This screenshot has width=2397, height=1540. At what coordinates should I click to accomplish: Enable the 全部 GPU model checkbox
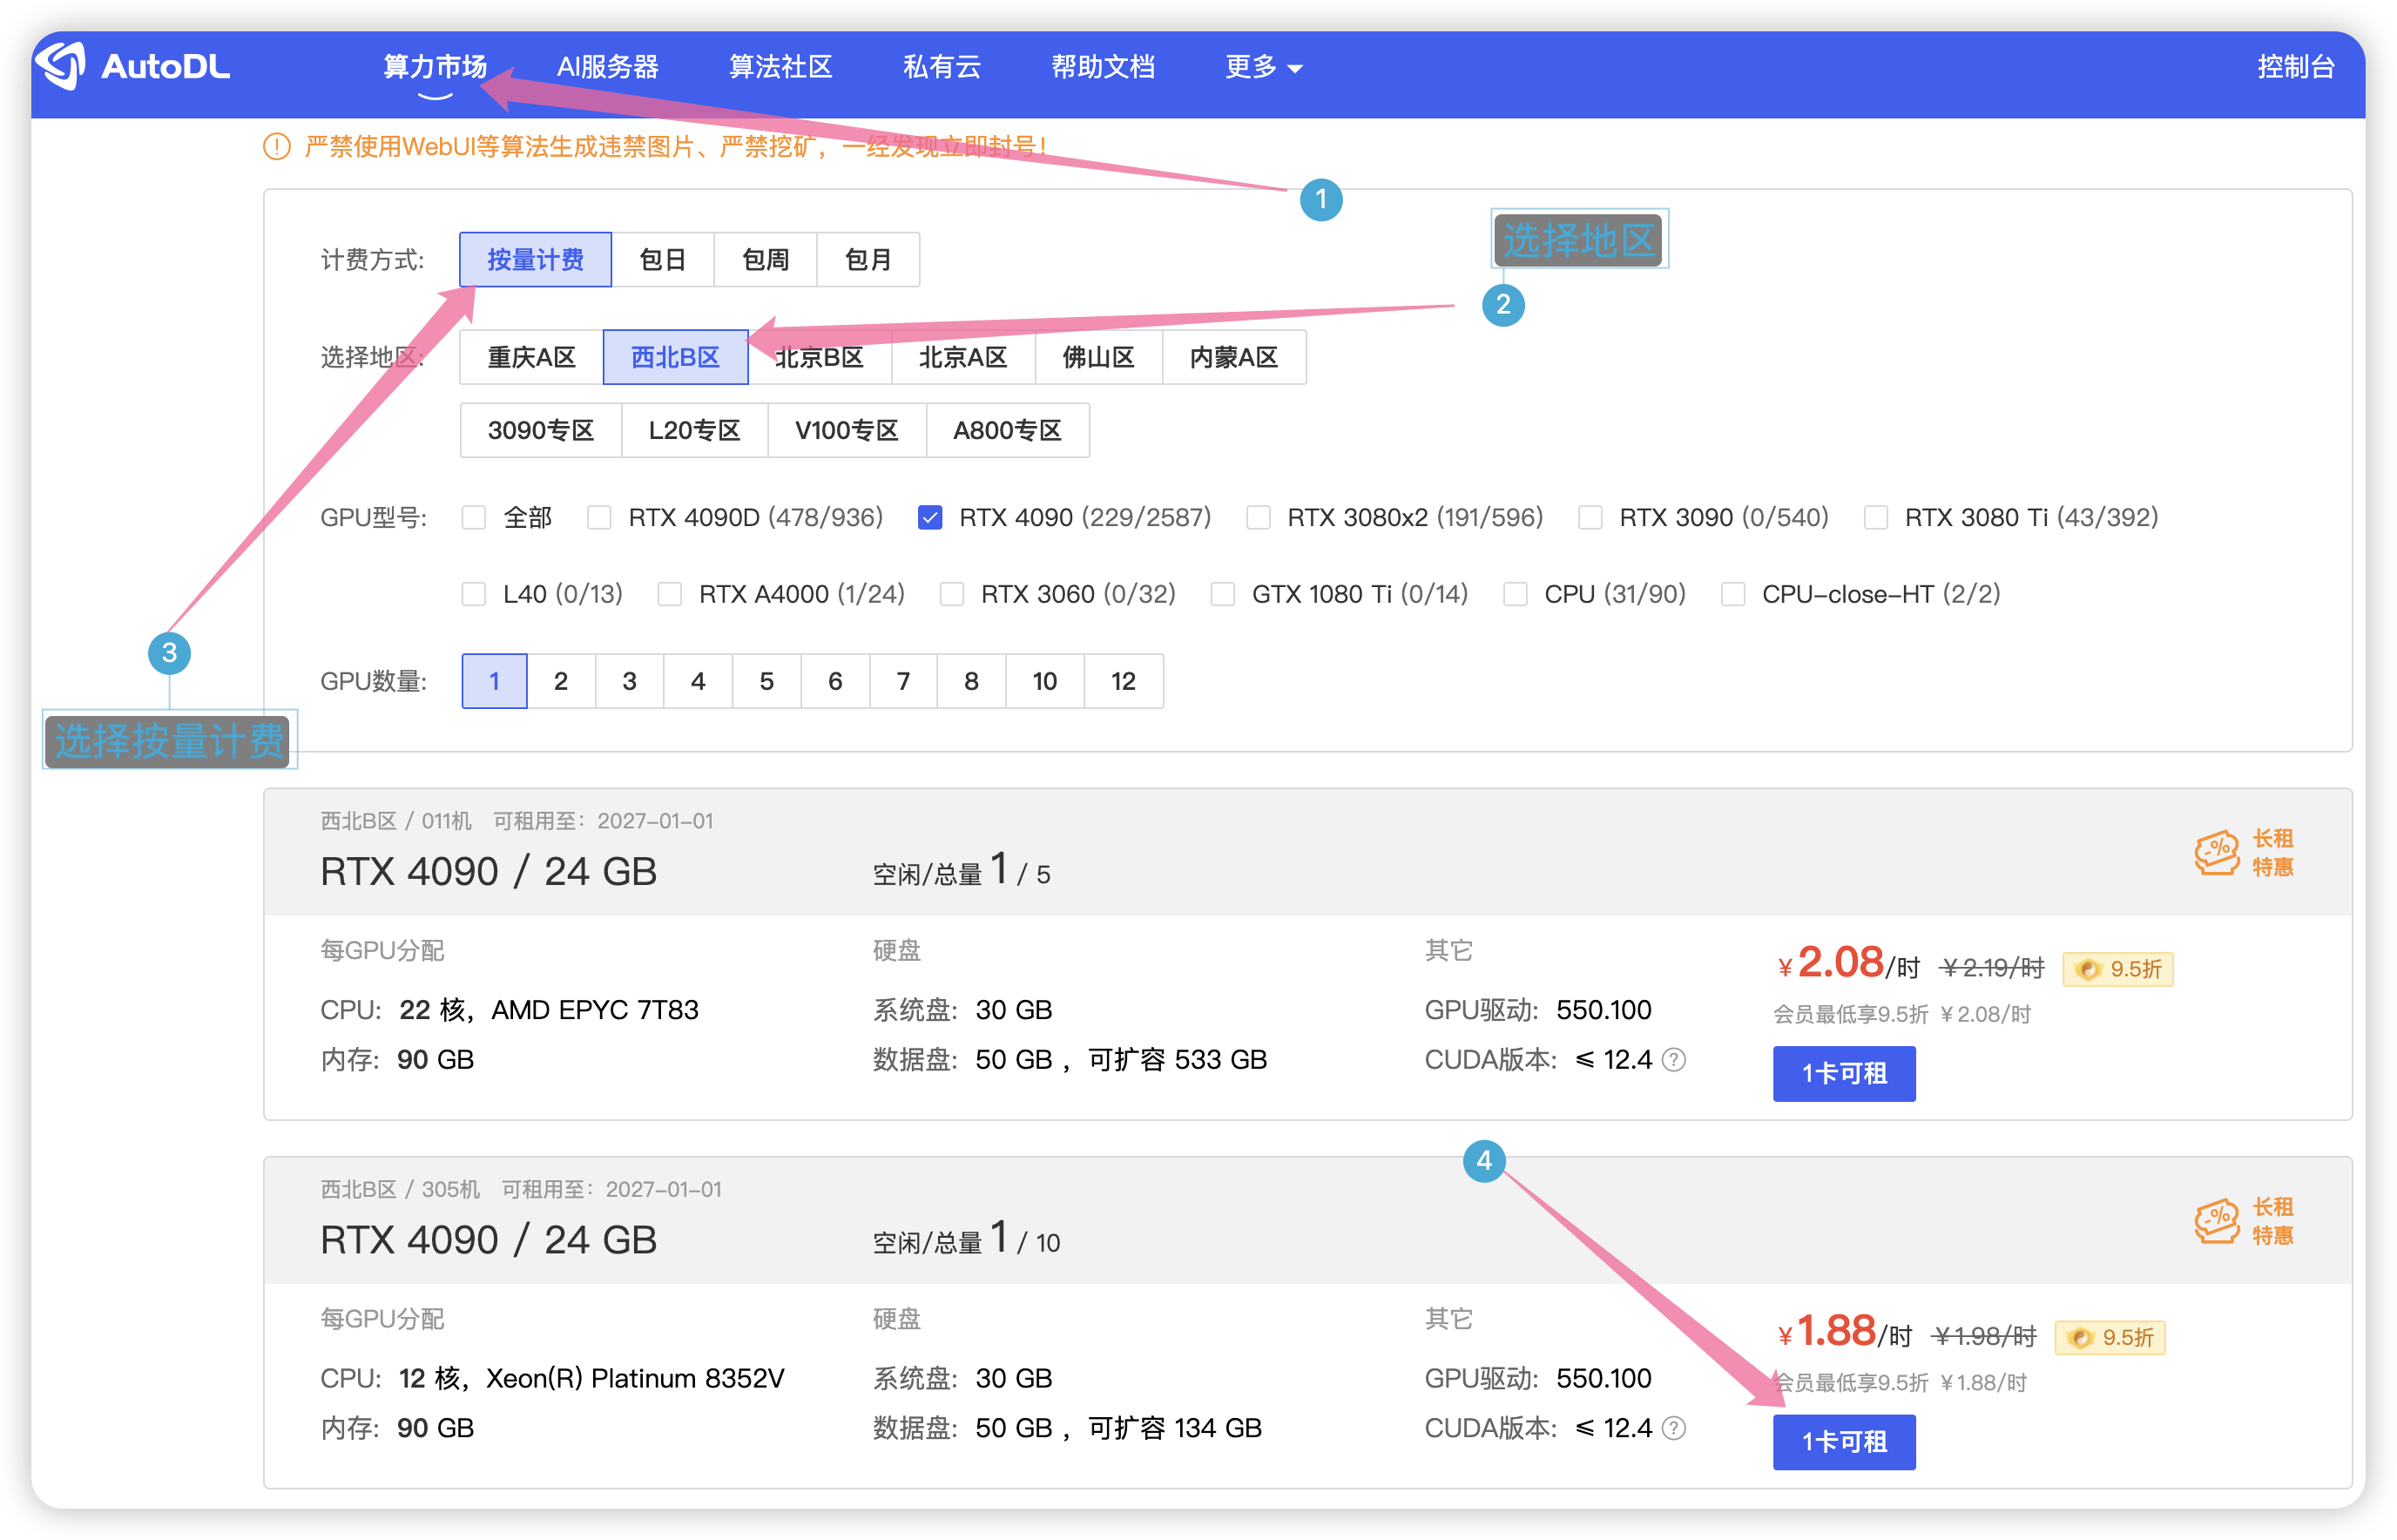[474, 517]
